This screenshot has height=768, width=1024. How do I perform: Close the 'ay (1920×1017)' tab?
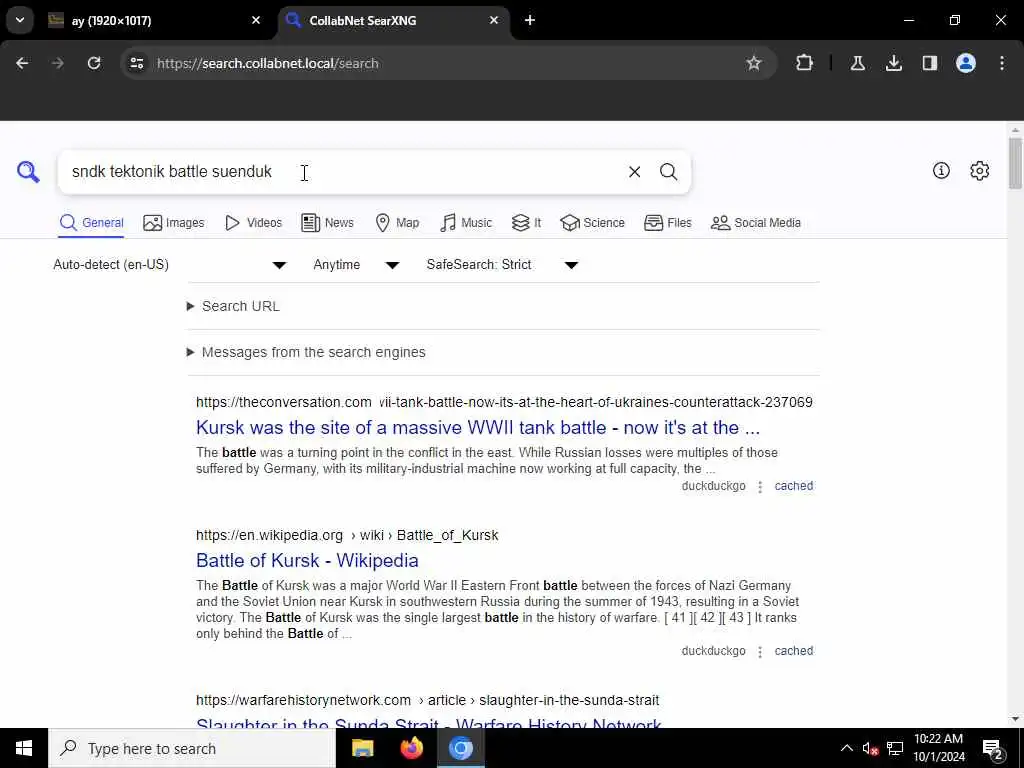tap(256, 20)
